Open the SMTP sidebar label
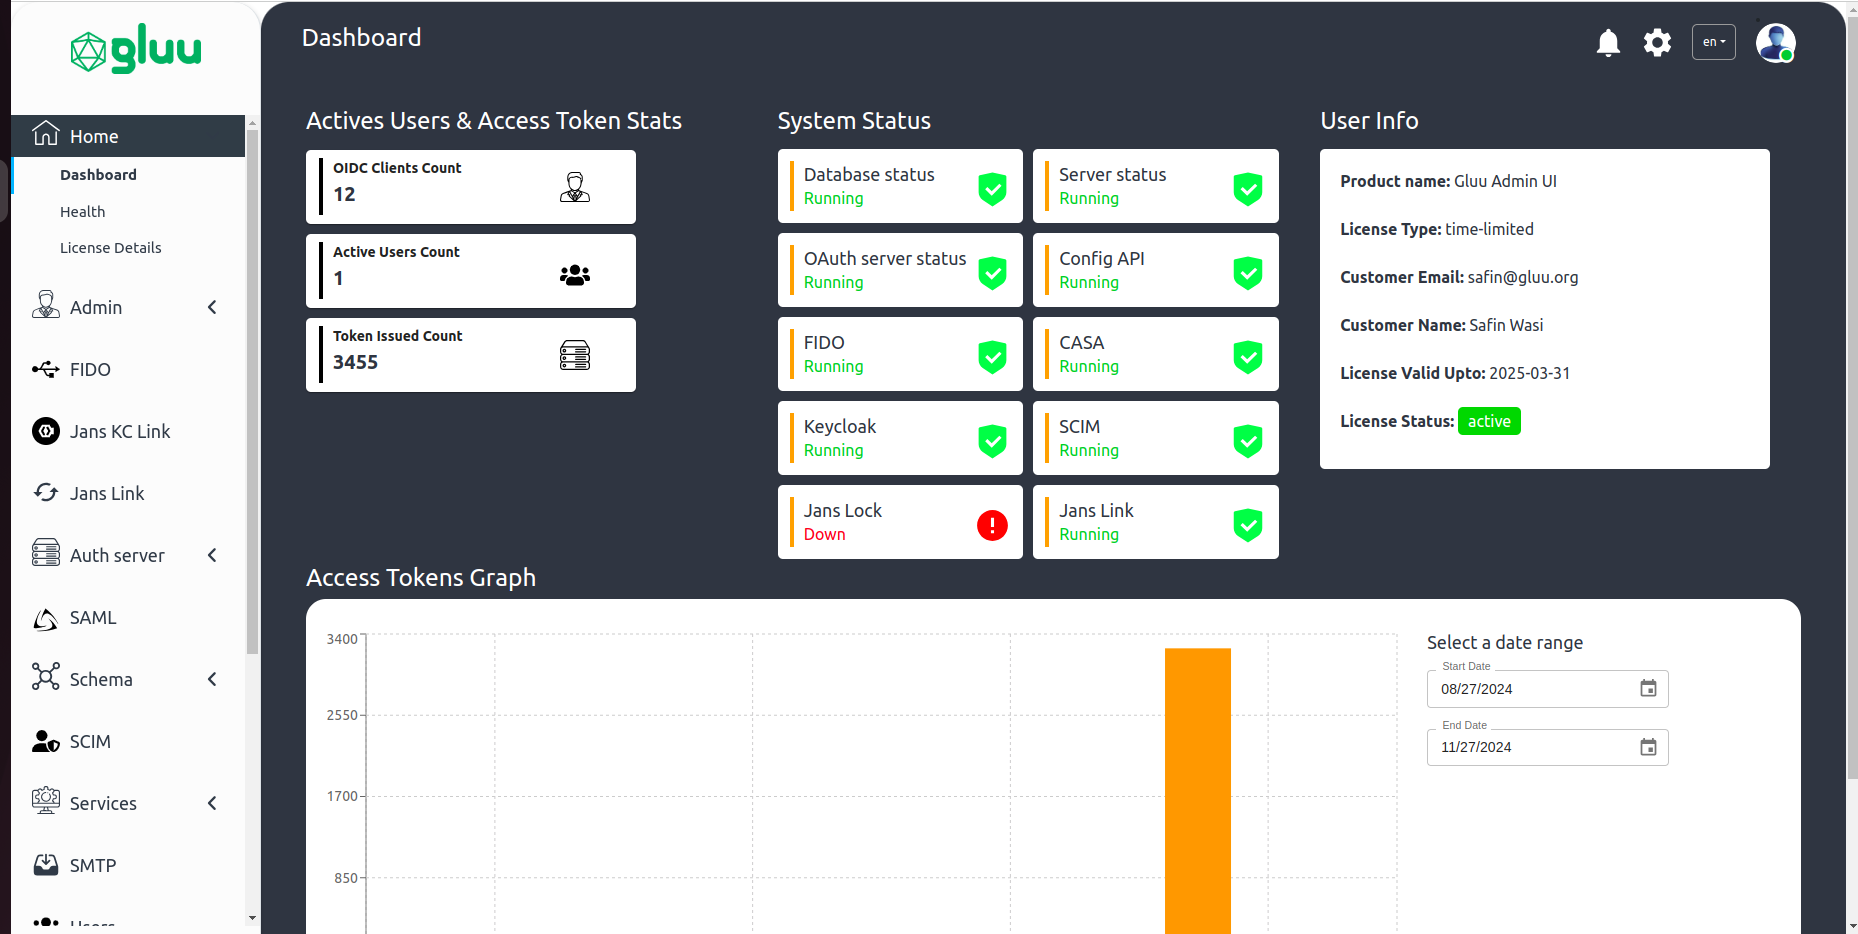The height and width of the screenshot is (934, 1858). (93, 866)
